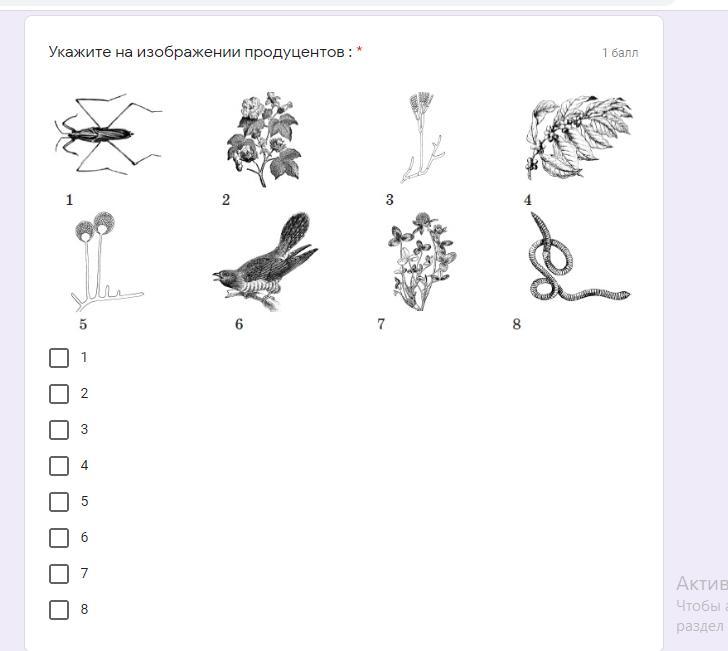Image resolution: width=728 pixels, height=651 pixels.
Task: Click the mucor mold drawing numbered 5
Action: point(107,261)
